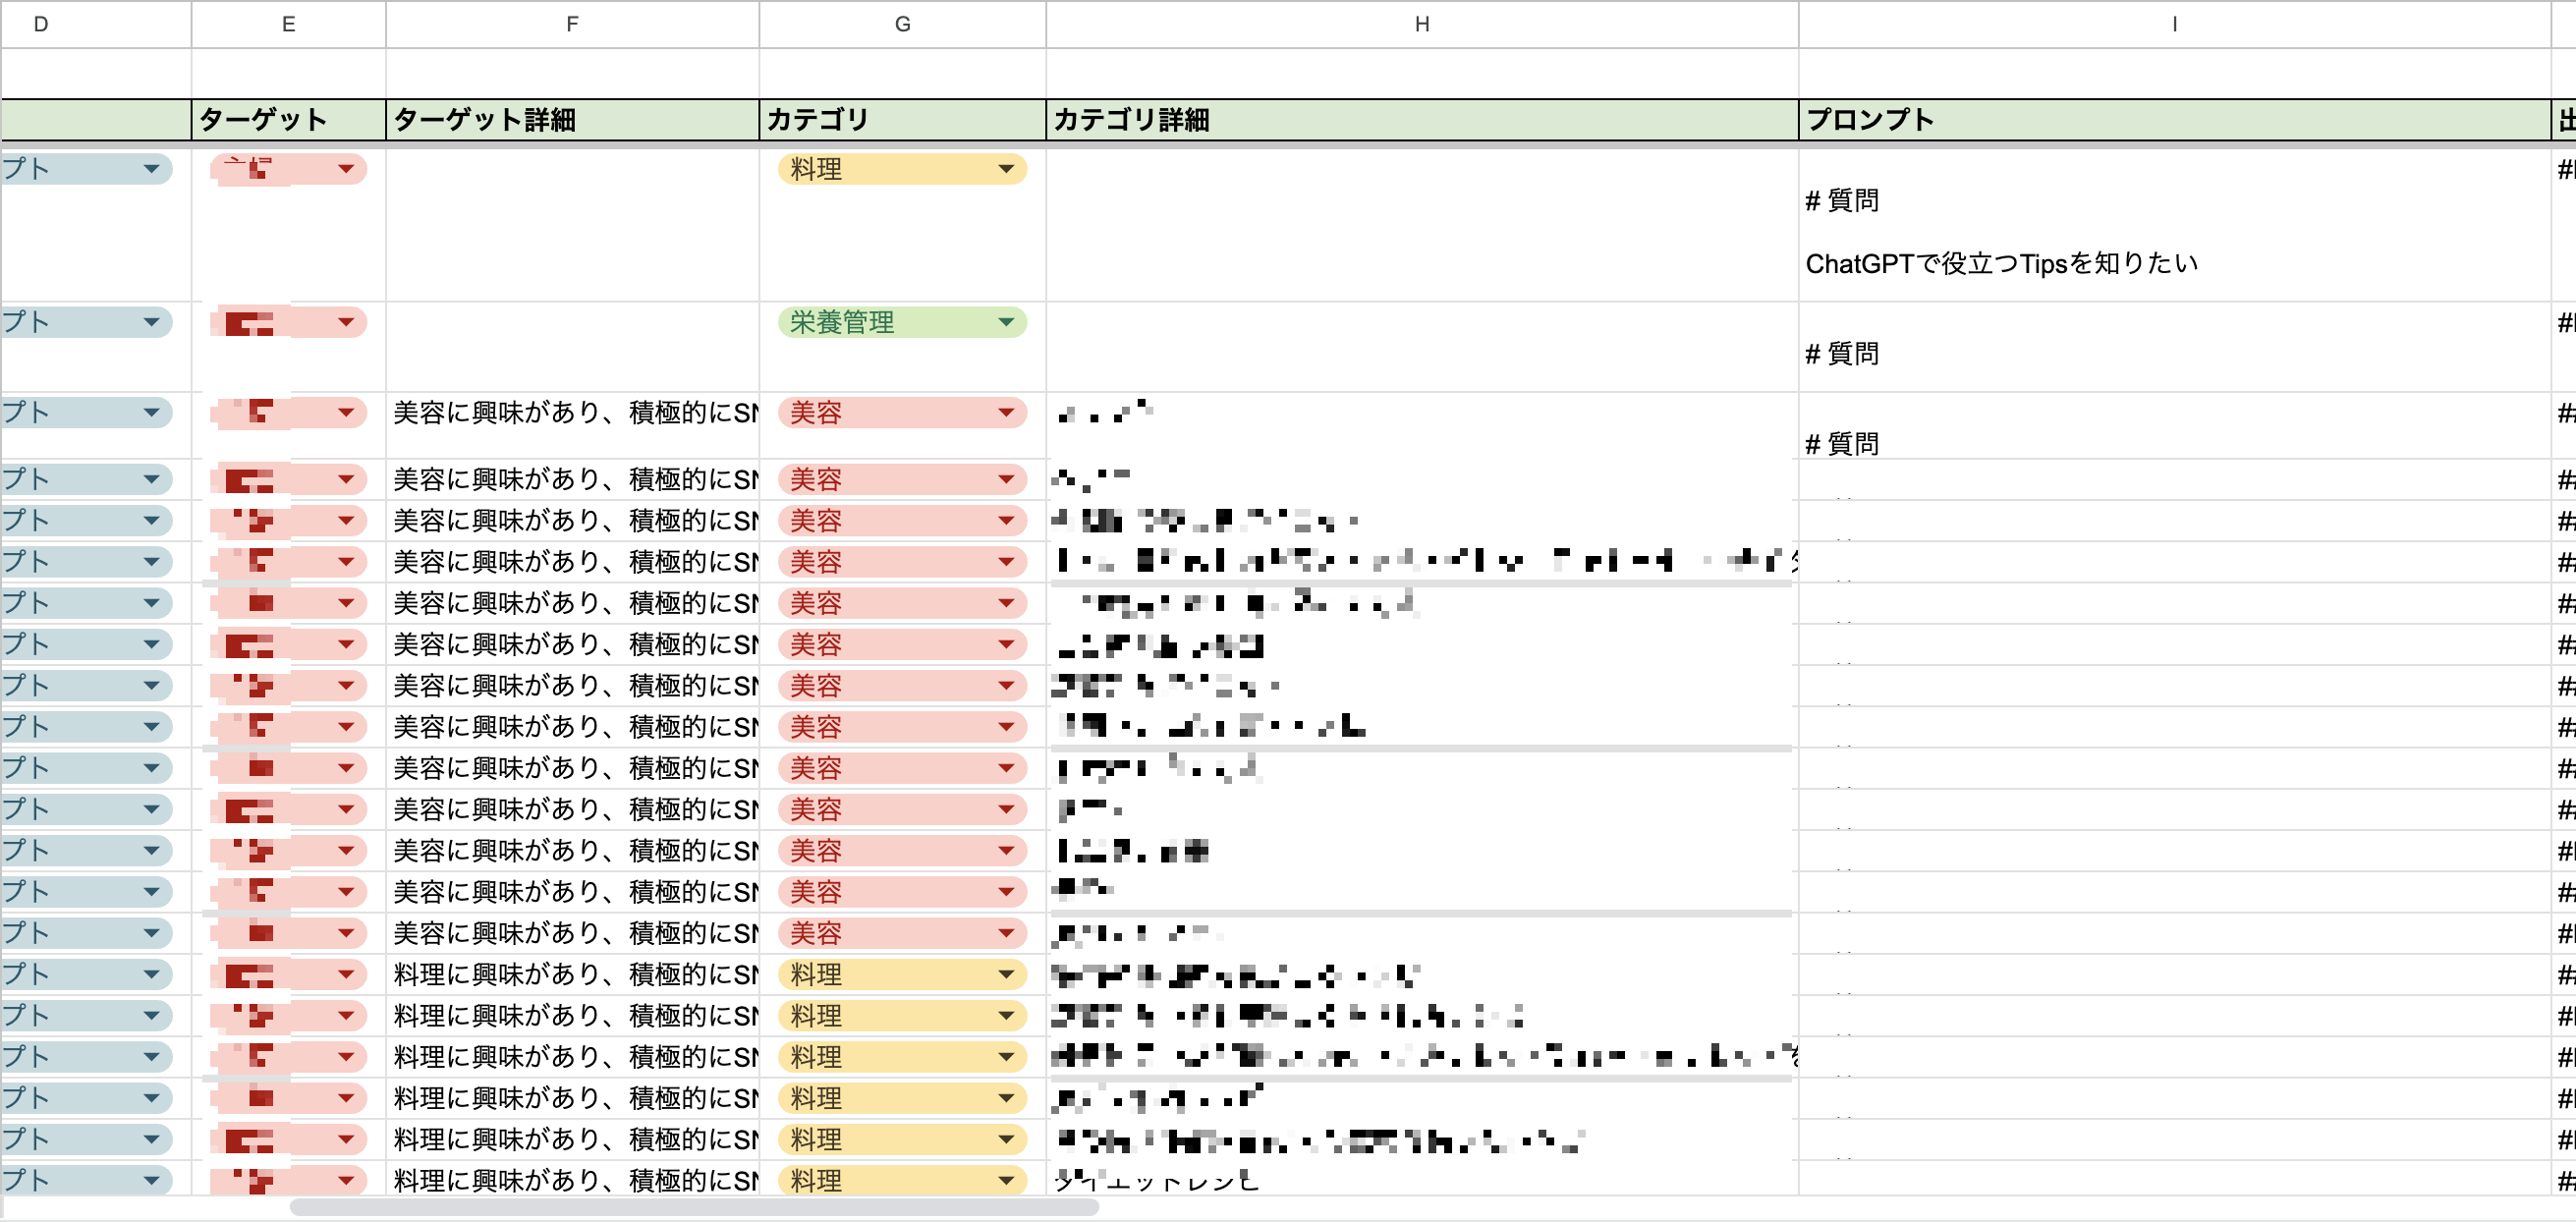Screen dimensions: 2576x1222
Task: Open the 料理 dropdown in the first 料理に興味があり row
Action: coord(1006,974)
